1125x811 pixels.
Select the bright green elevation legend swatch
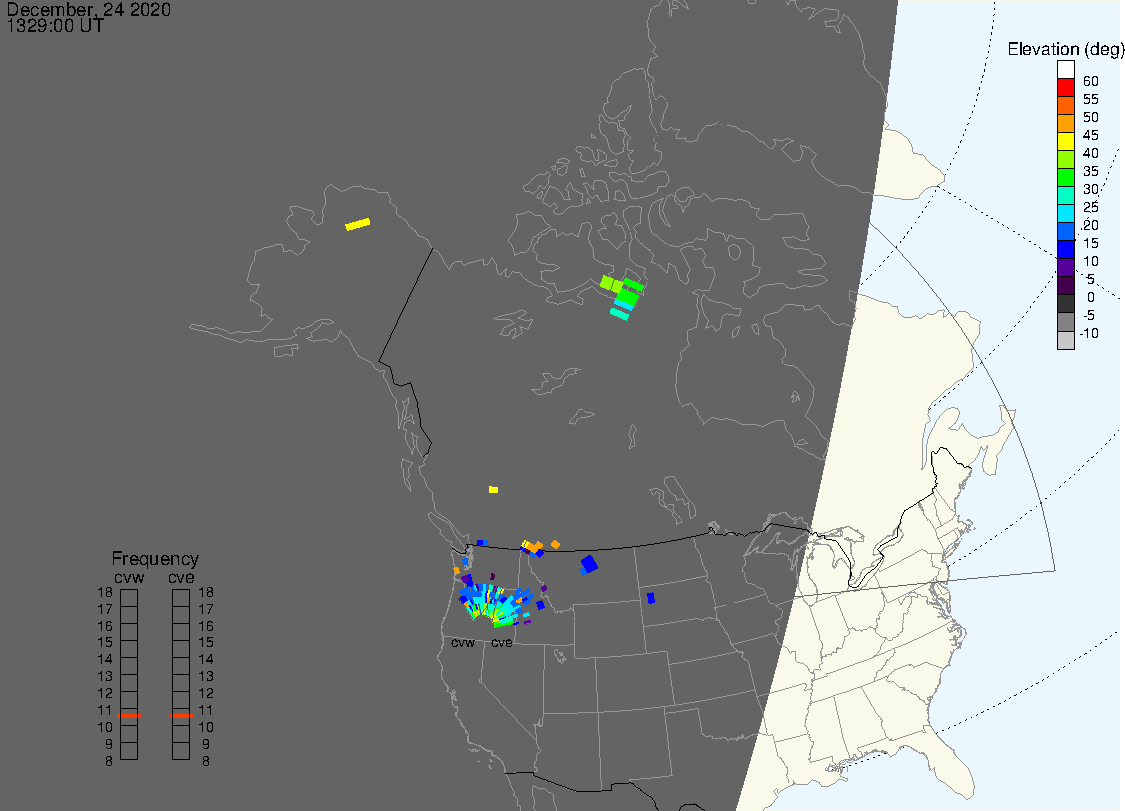(x=1065, y=177)
